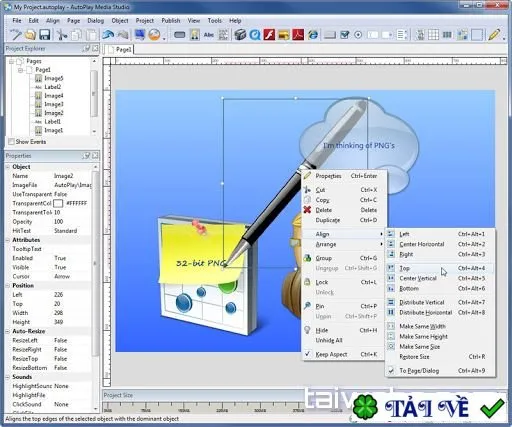The width and height of the screenshot is (512, 427).
Task: Open the Dialog menu
Action: [x=96, y=21]
